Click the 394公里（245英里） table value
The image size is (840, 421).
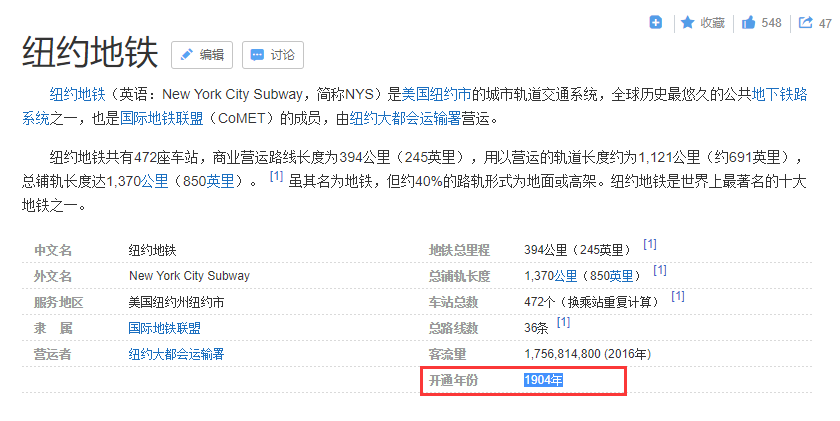[580, 250]
